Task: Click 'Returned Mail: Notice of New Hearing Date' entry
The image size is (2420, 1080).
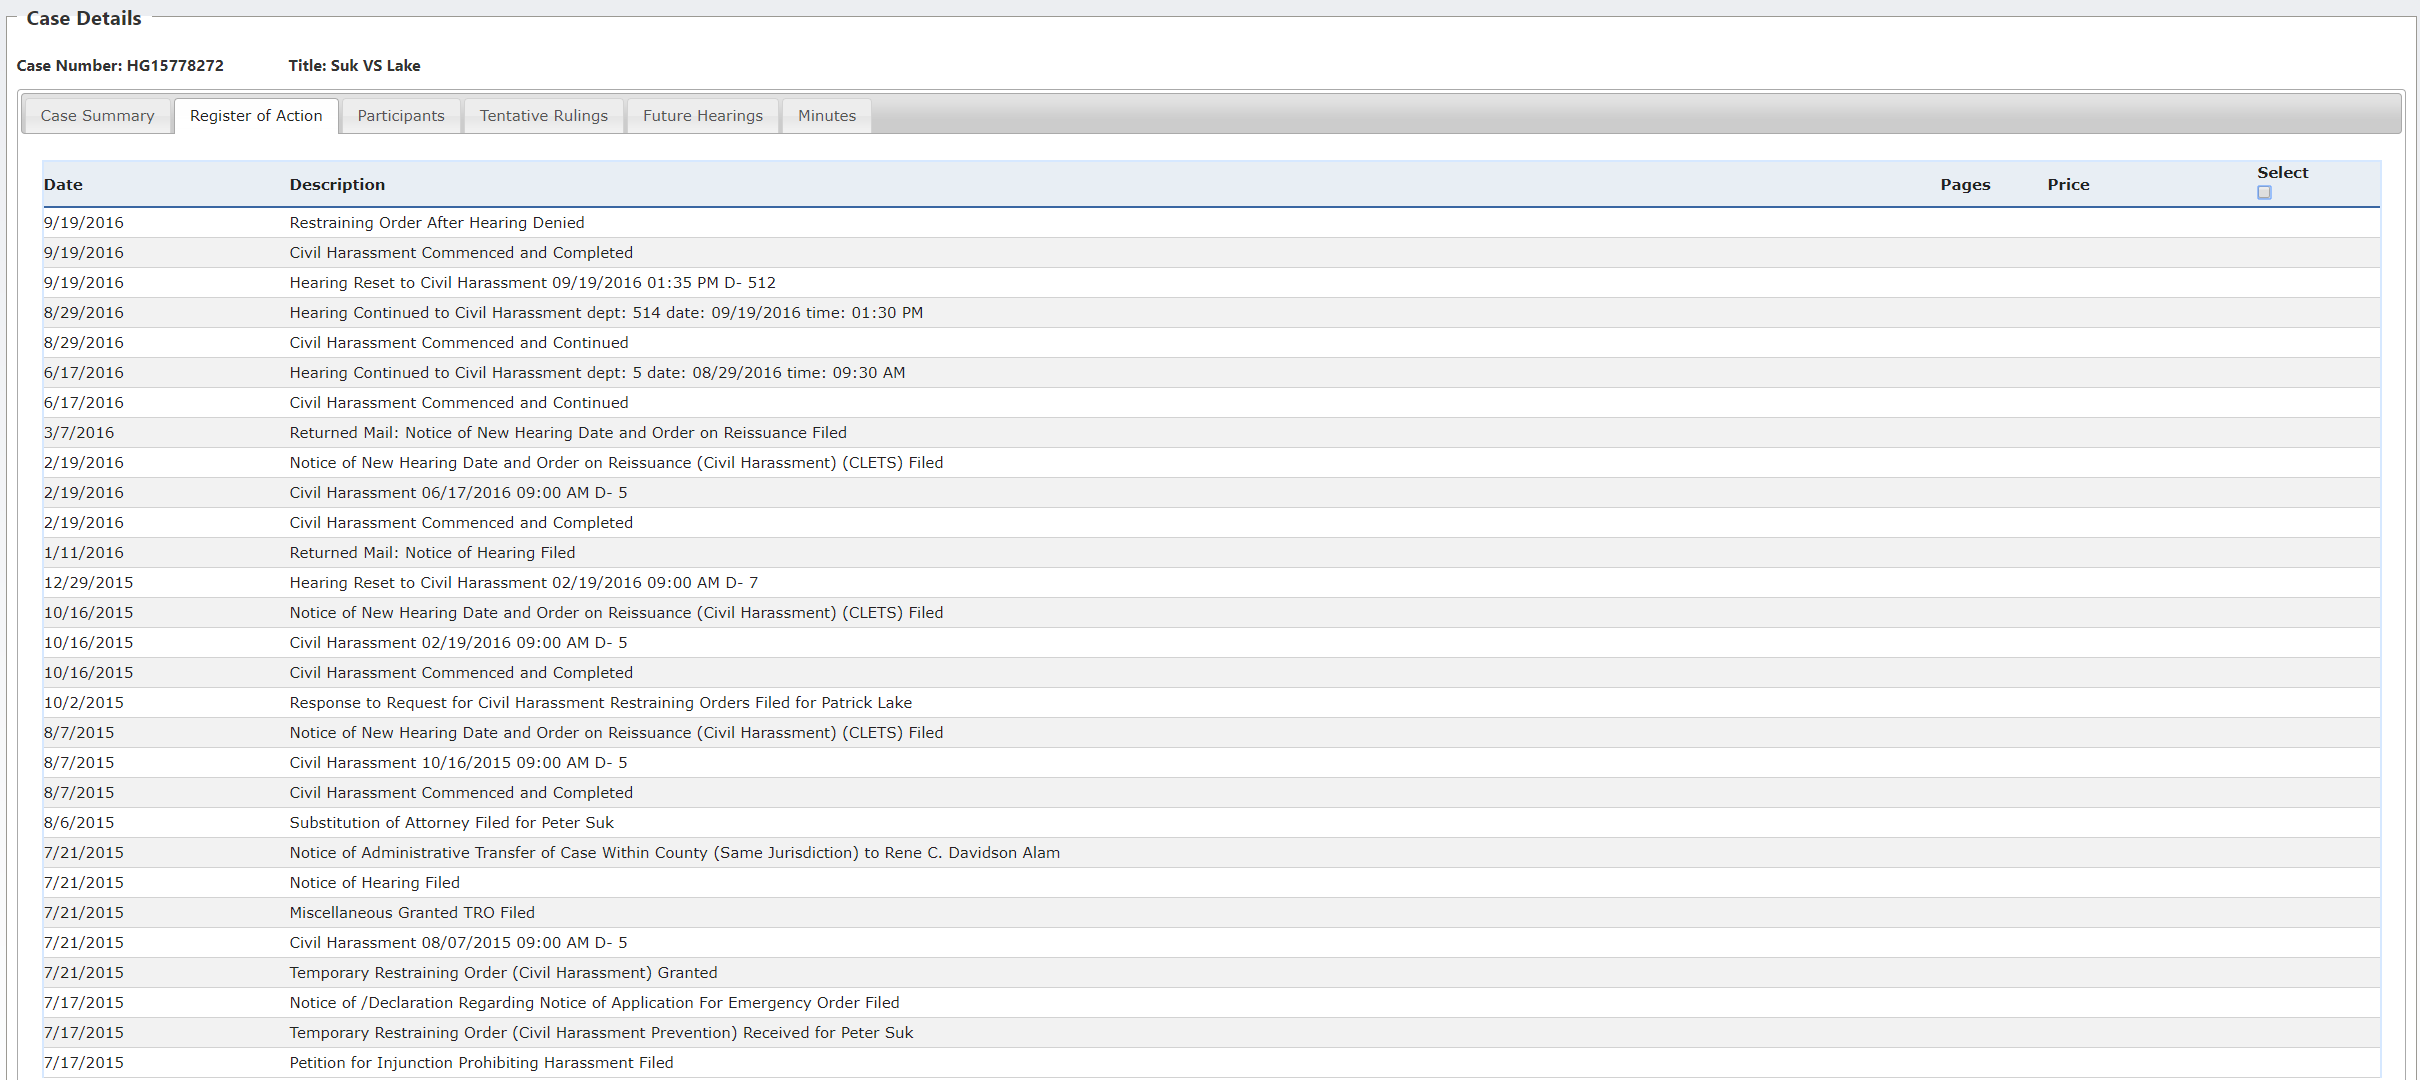Action: 1211,433
